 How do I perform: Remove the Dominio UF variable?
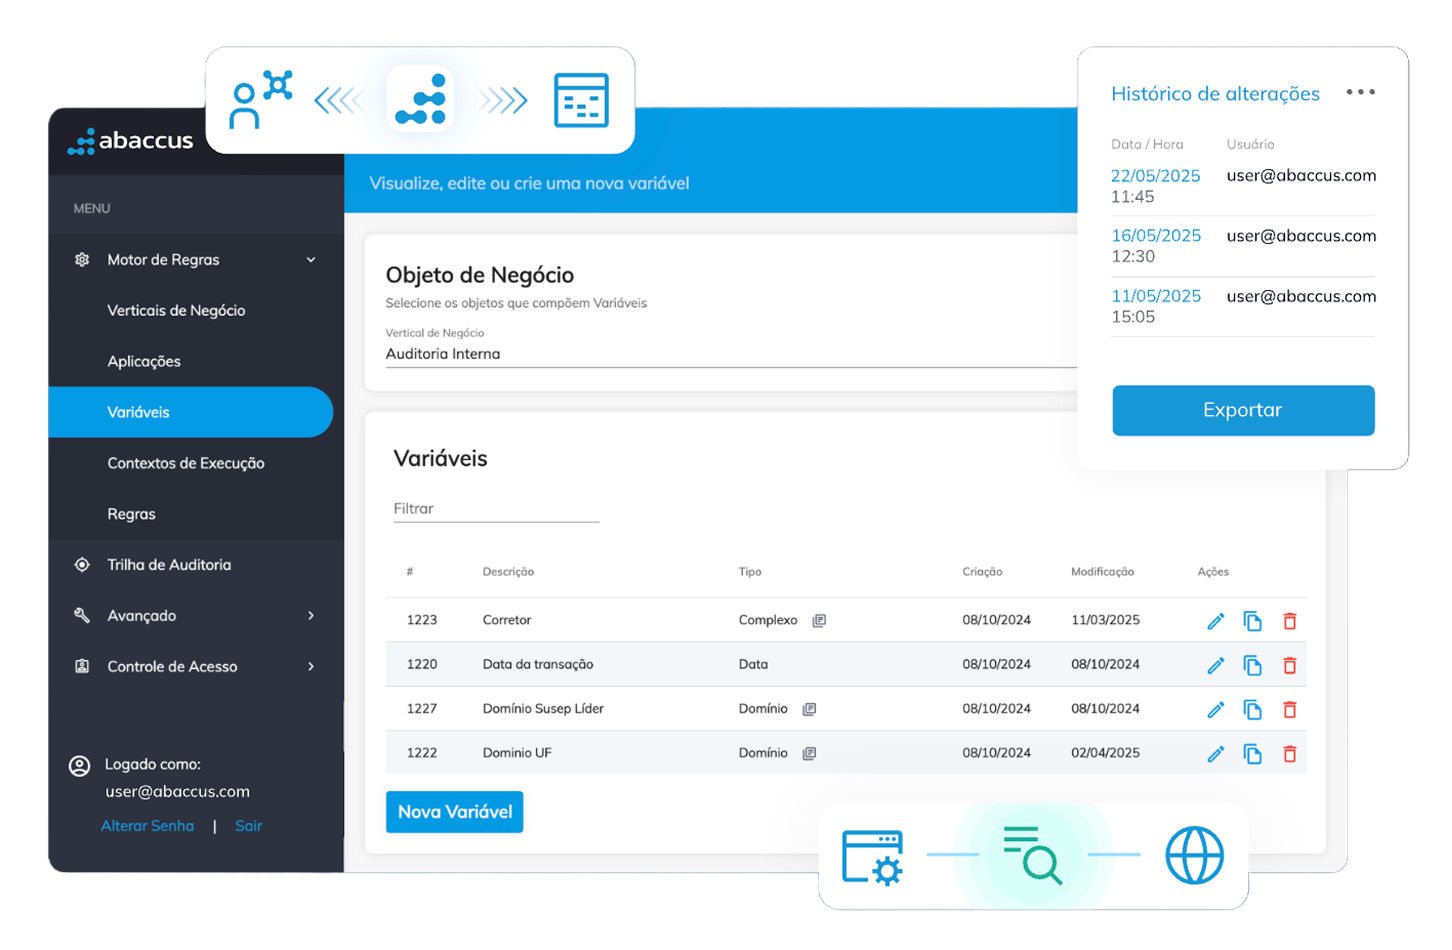tap(1290, 753)
